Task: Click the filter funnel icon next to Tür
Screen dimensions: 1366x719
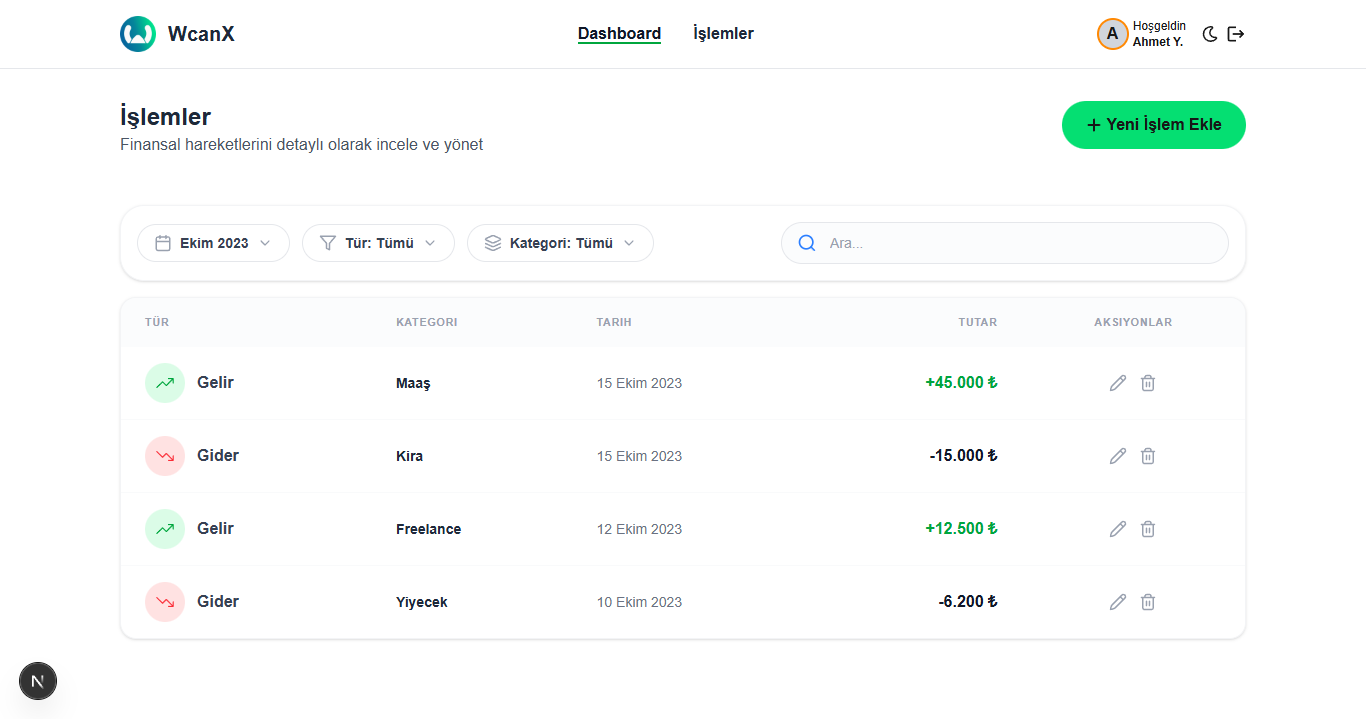Action: (327, 242)
